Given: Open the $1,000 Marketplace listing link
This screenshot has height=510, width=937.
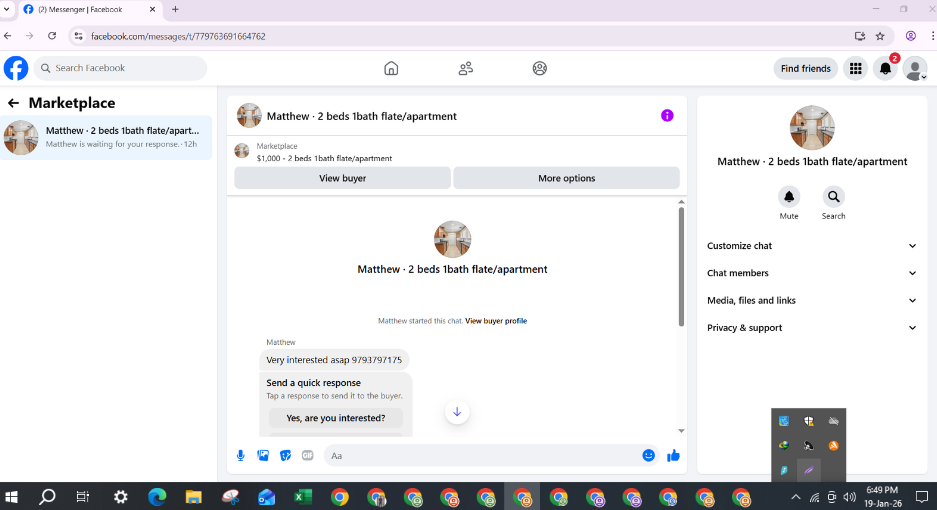Looking at the screenshot, I should click(324, 158).
